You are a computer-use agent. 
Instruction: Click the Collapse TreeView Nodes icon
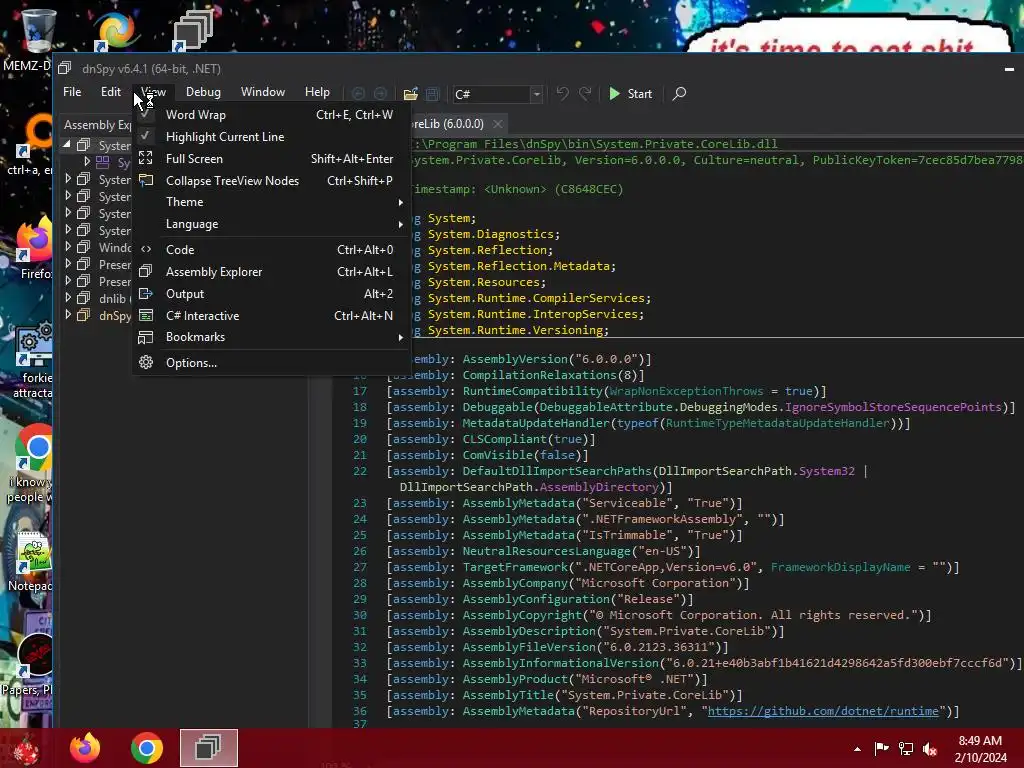click(146, 180)
